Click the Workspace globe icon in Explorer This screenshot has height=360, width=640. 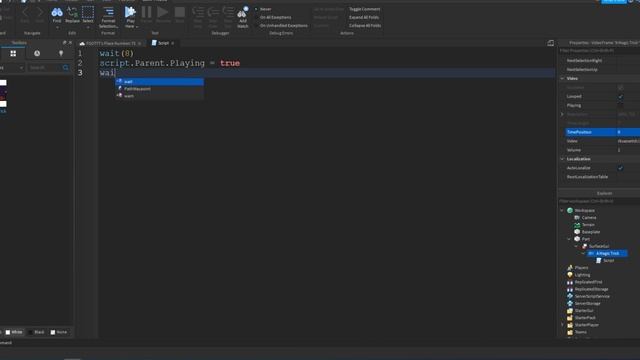pyautogui.click(x=570, y=210)
